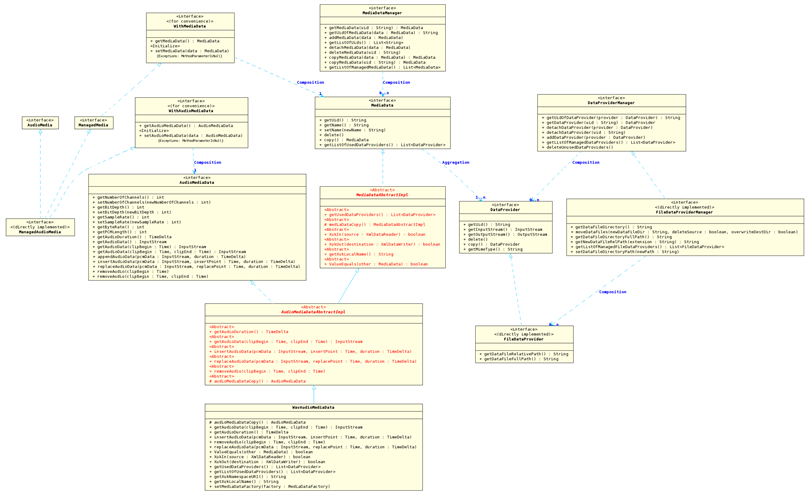Screen dimensions: 809x494
Task: Select the WavAudioMediaData class title
Action: click(x=313, y=407)
